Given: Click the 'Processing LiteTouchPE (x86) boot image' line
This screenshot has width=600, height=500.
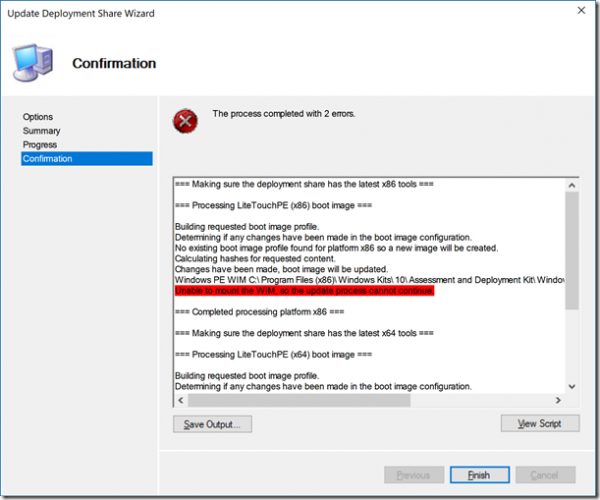Looking at the screenshot, I should tap(274, 205).
